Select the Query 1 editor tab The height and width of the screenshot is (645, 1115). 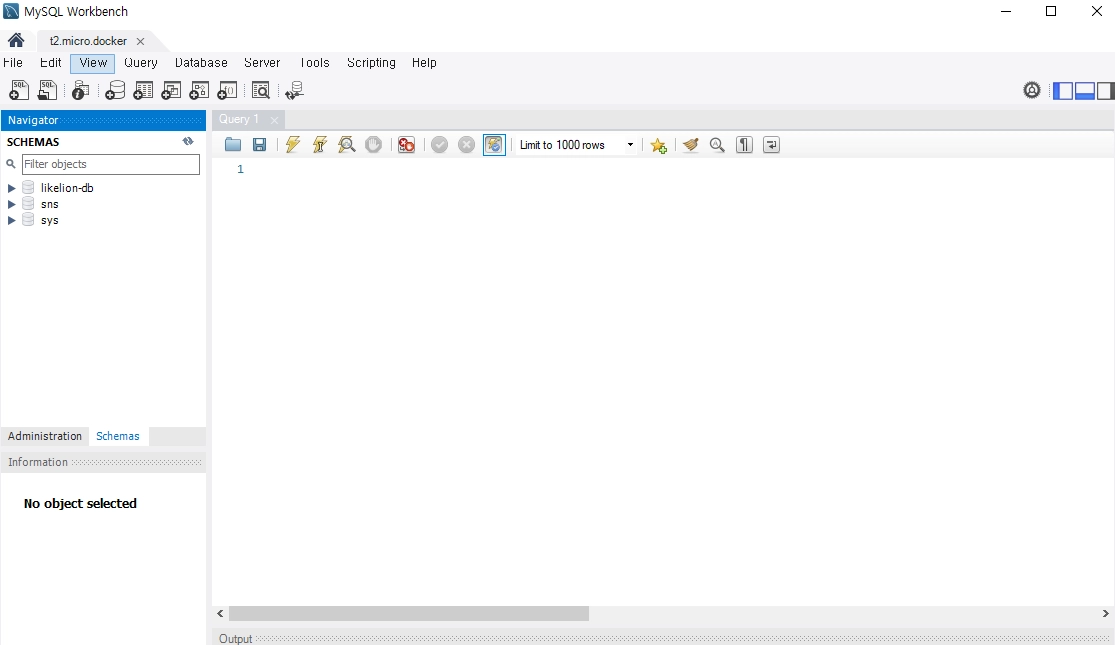click(239, 119)
